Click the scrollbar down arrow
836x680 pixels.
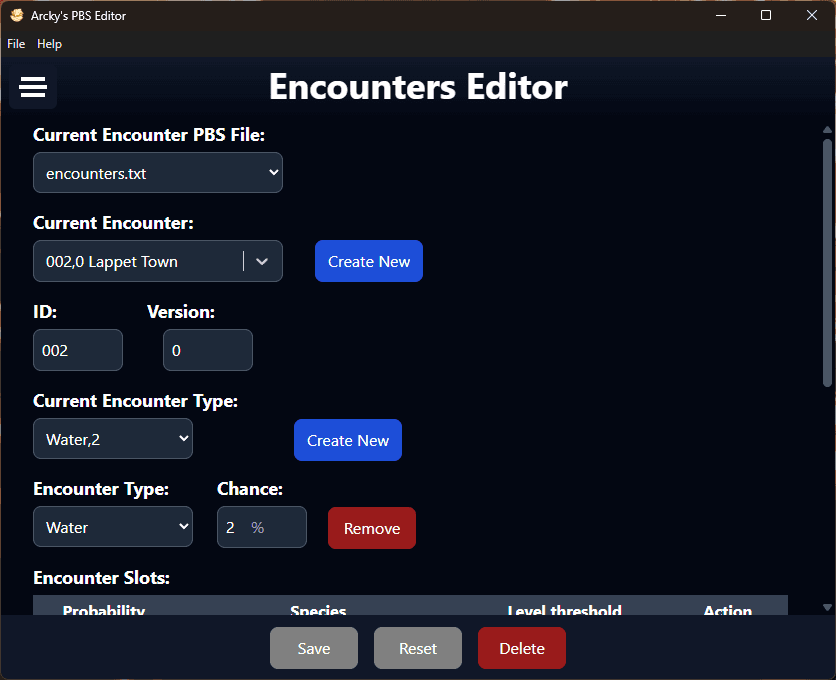pos(827,607)
